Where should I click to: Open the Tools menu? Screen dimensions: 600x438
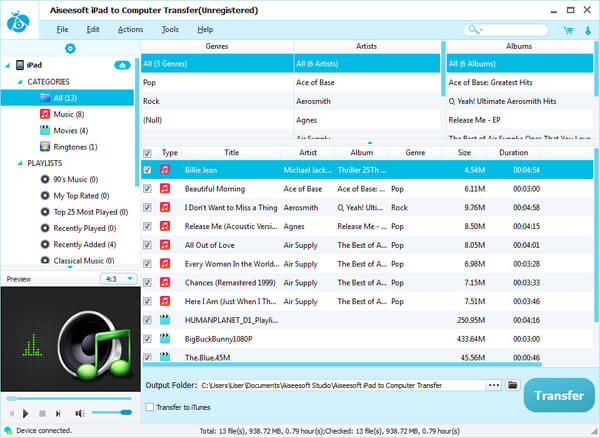tap(170, 29)
